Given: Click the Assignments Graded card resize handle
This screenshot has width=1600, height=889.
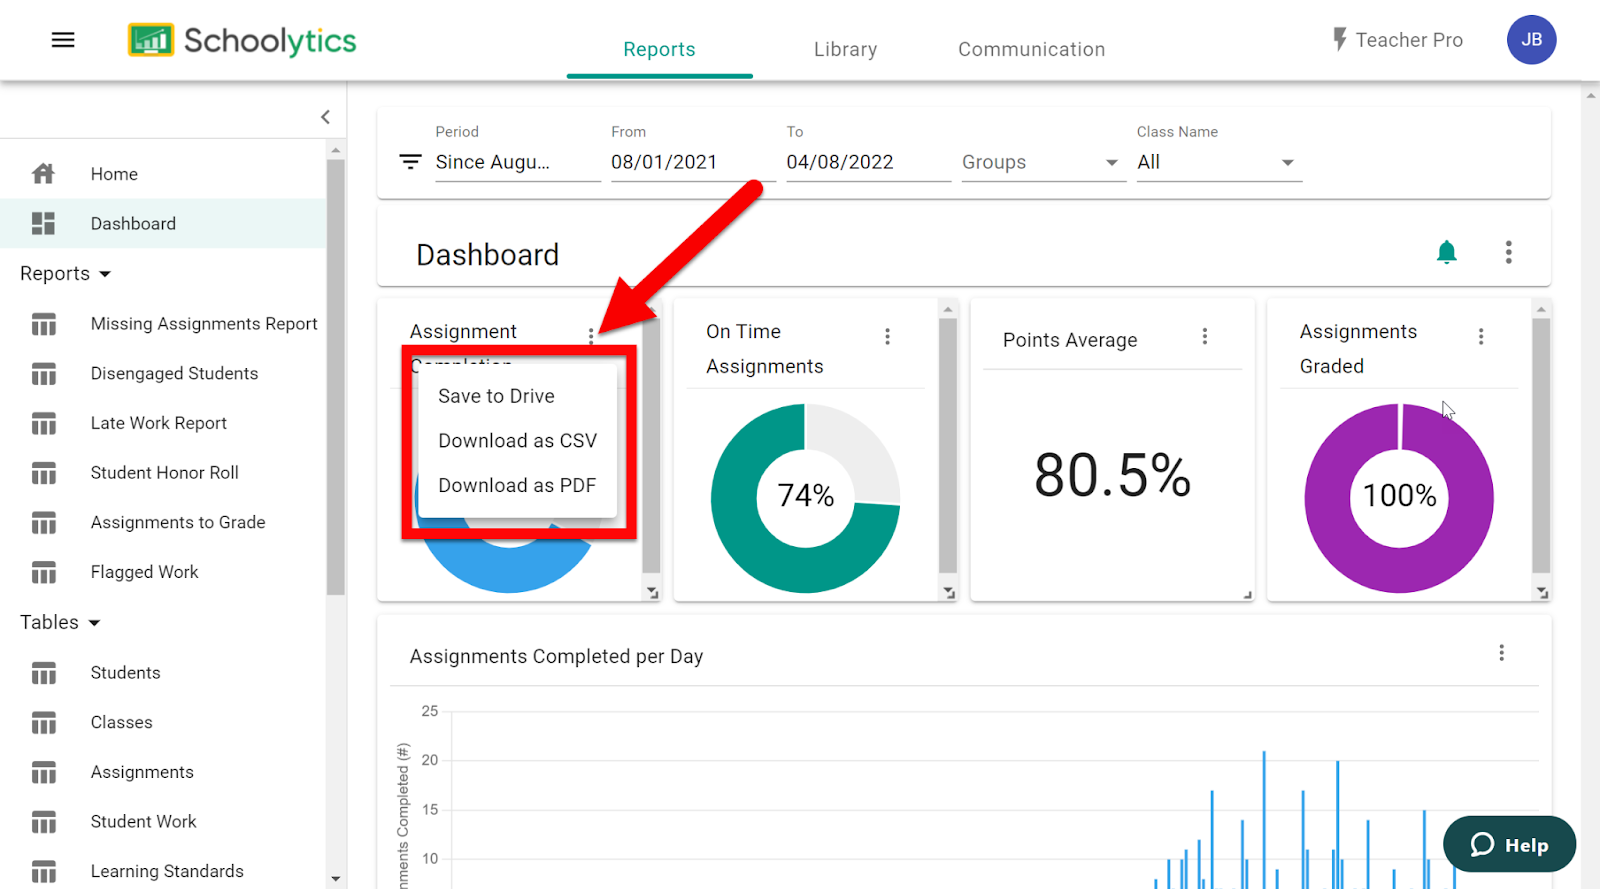Looking at the screenshot, I should click(x=1542, y=593).
